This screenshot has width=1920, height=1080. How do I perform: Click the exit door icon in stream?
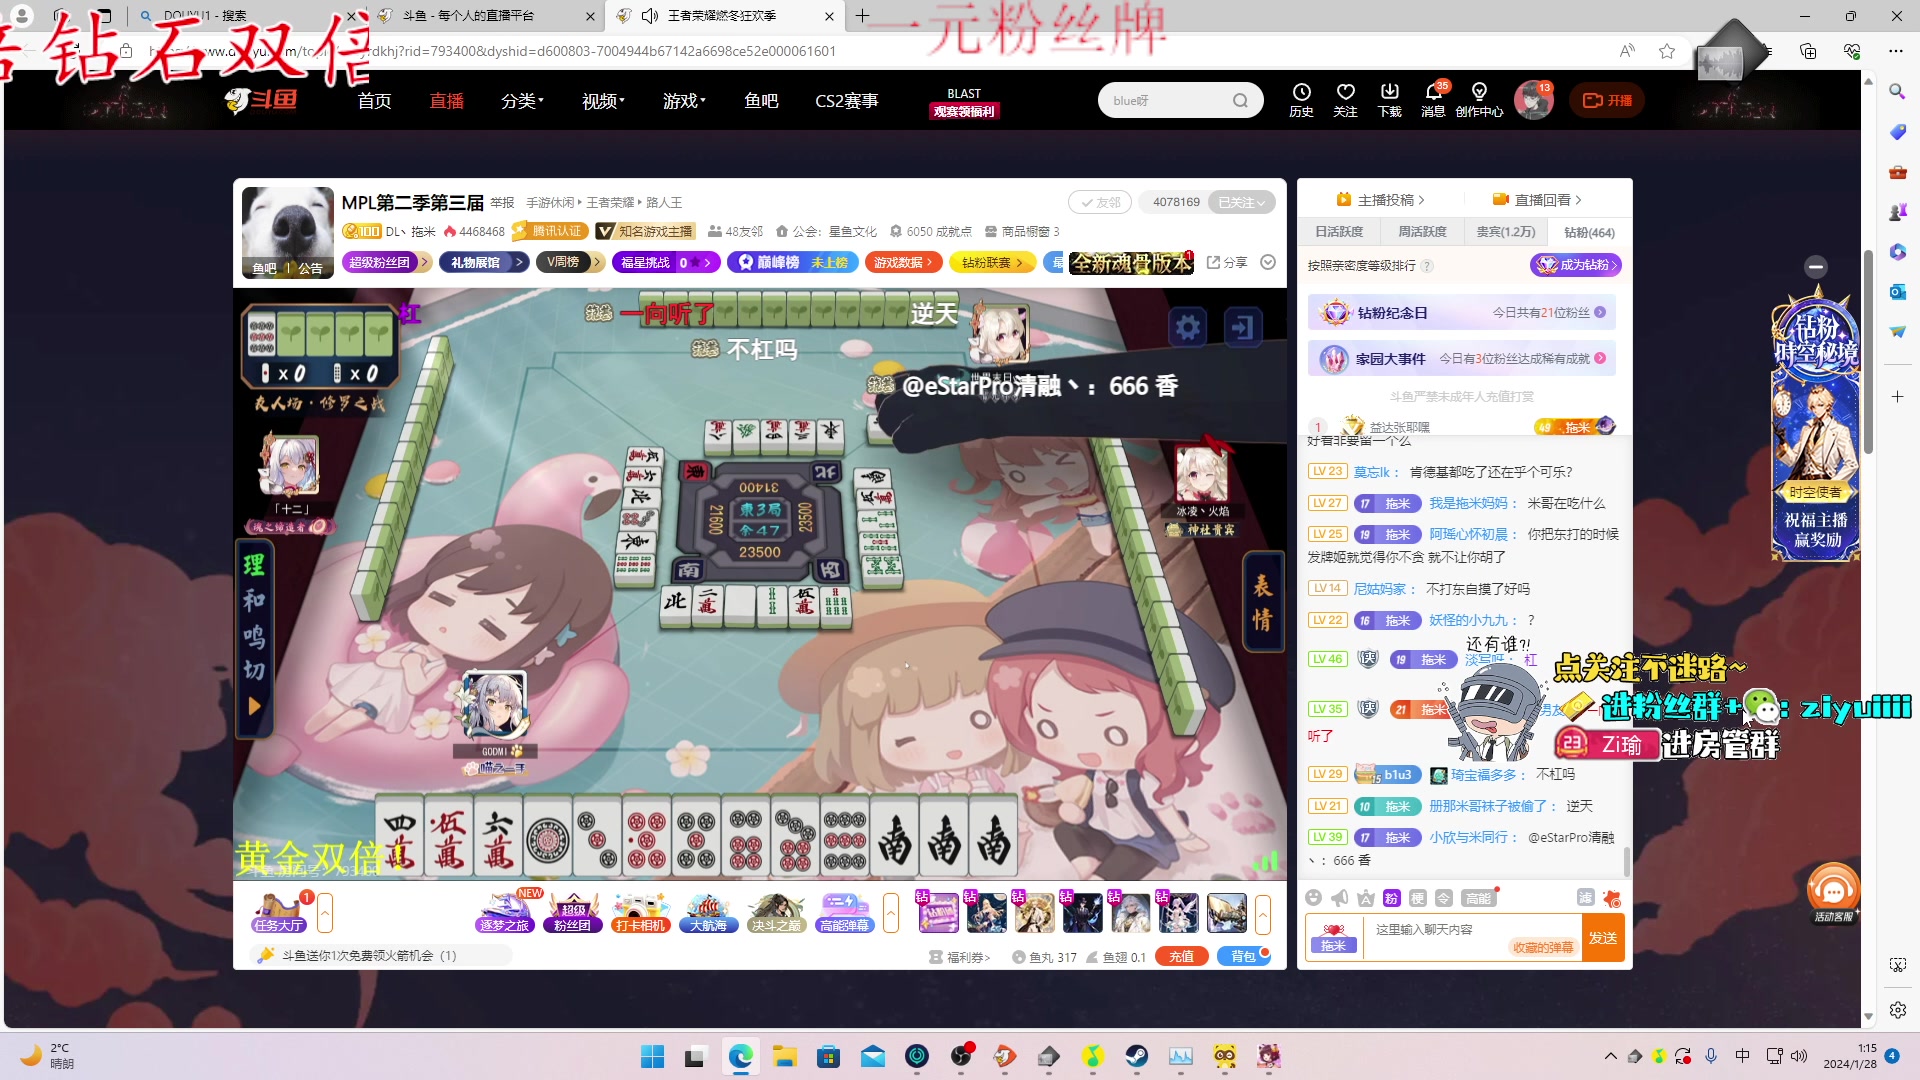[x=1242, y=327]
